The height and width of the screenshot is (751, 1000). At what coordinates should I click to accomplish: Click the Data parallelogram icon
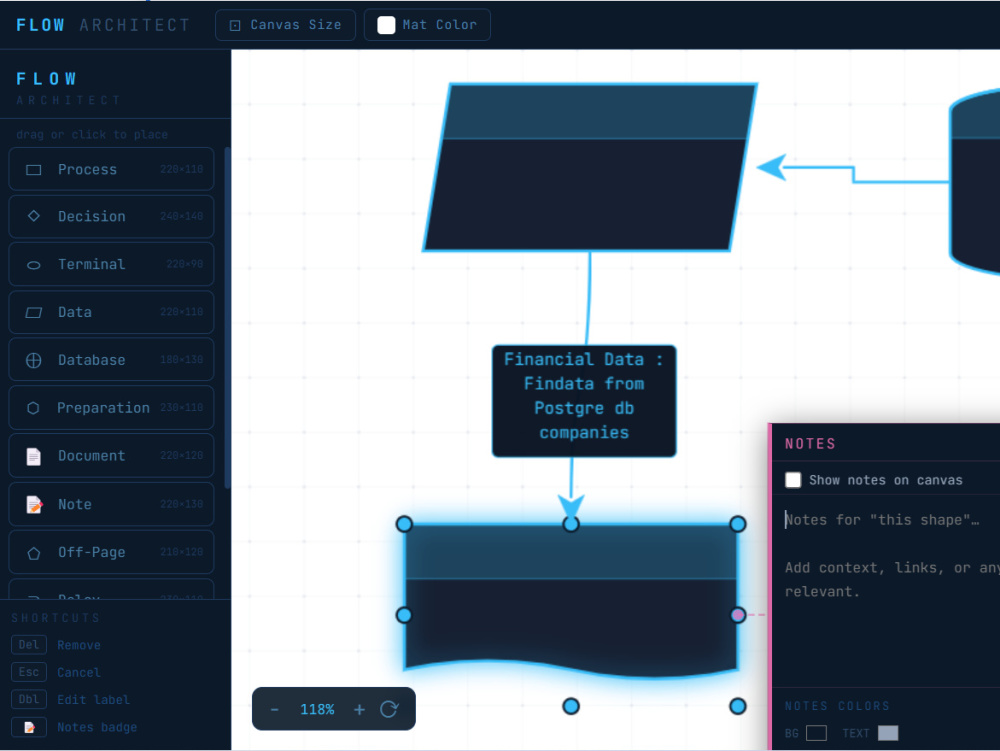[x=33, y=312]
